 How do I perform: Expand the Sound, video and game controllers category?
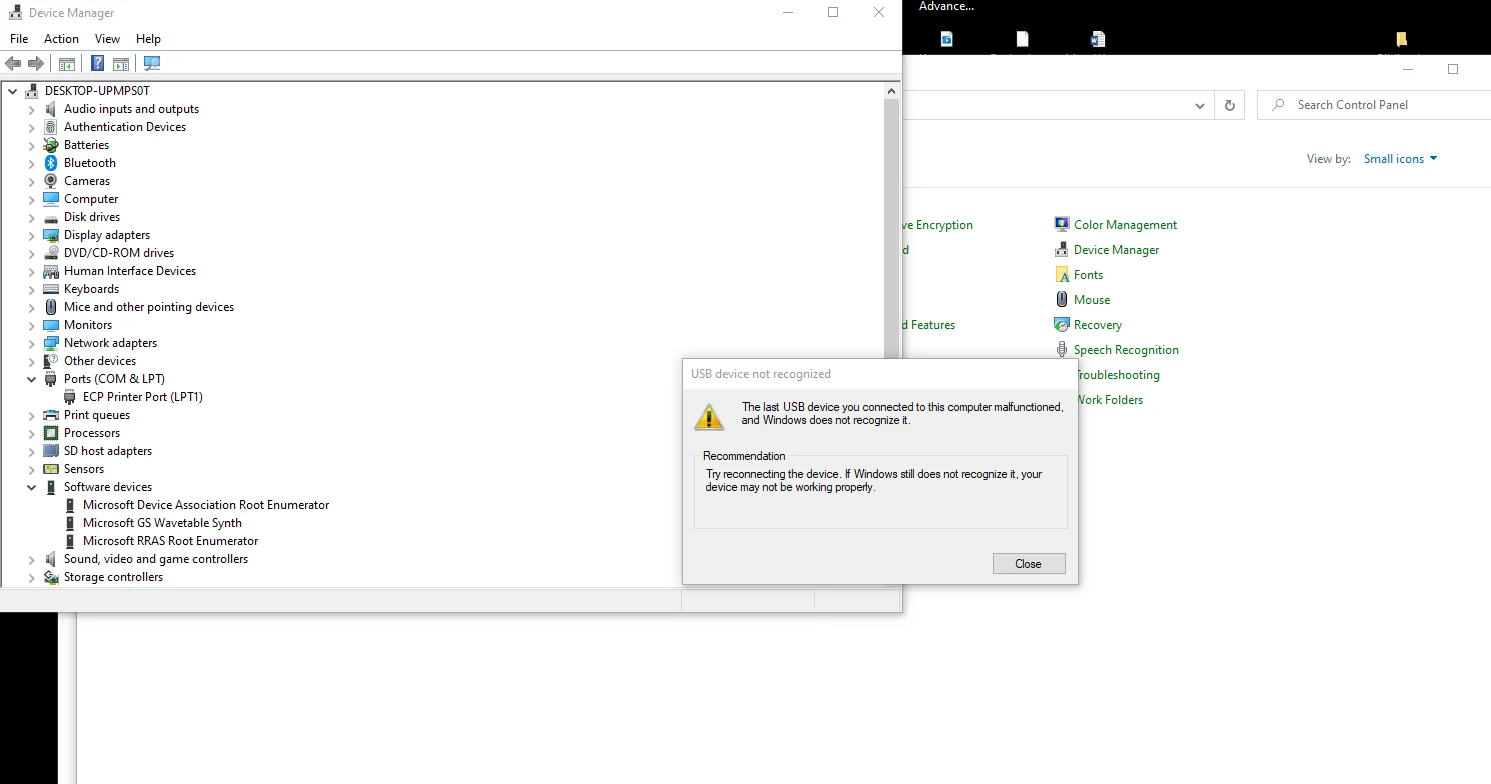click(32, 559)
